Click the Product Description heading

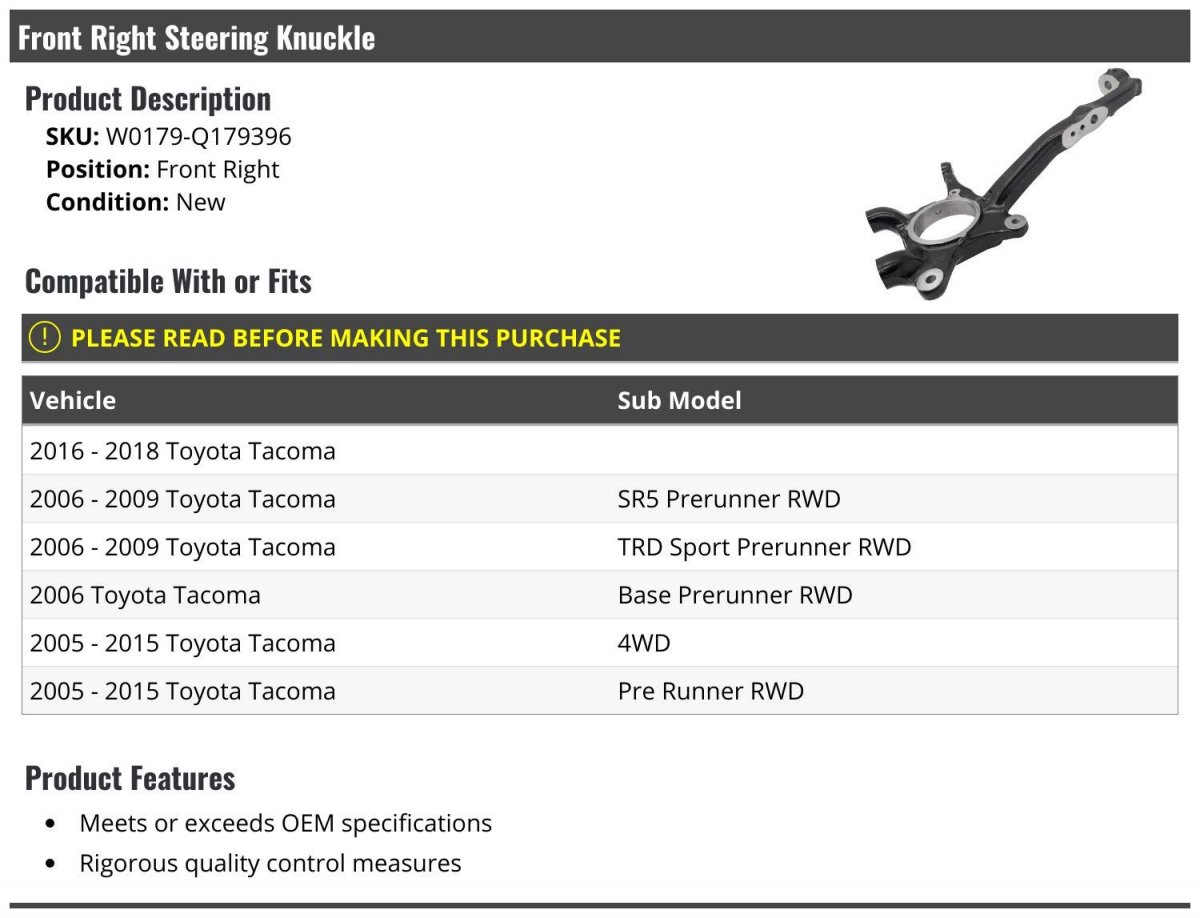[x=148, y=99]
